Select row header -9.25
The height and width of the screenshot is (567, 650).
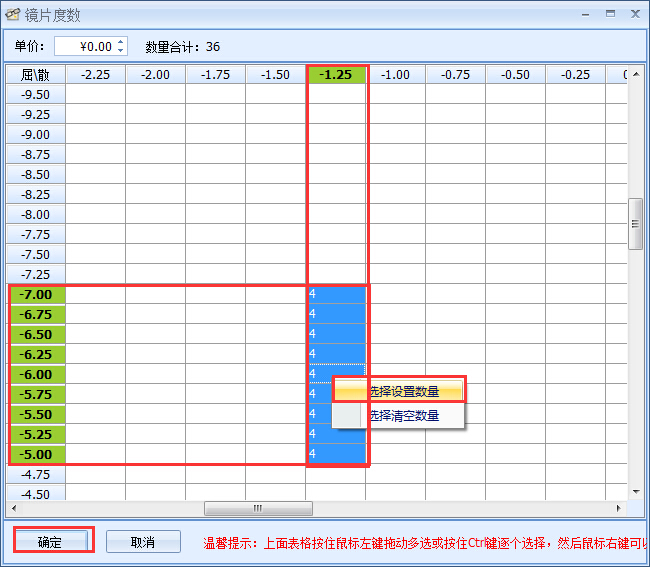tap(36, 114)
